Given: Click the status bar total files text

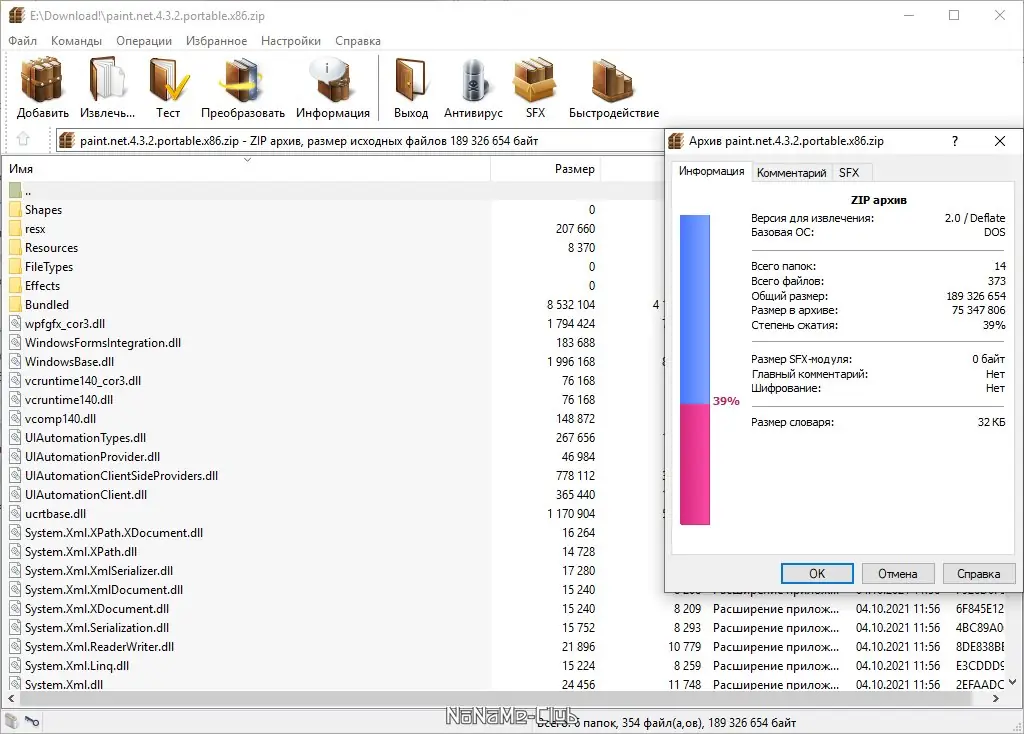Looking at the screenshot, I should point(666,722).
